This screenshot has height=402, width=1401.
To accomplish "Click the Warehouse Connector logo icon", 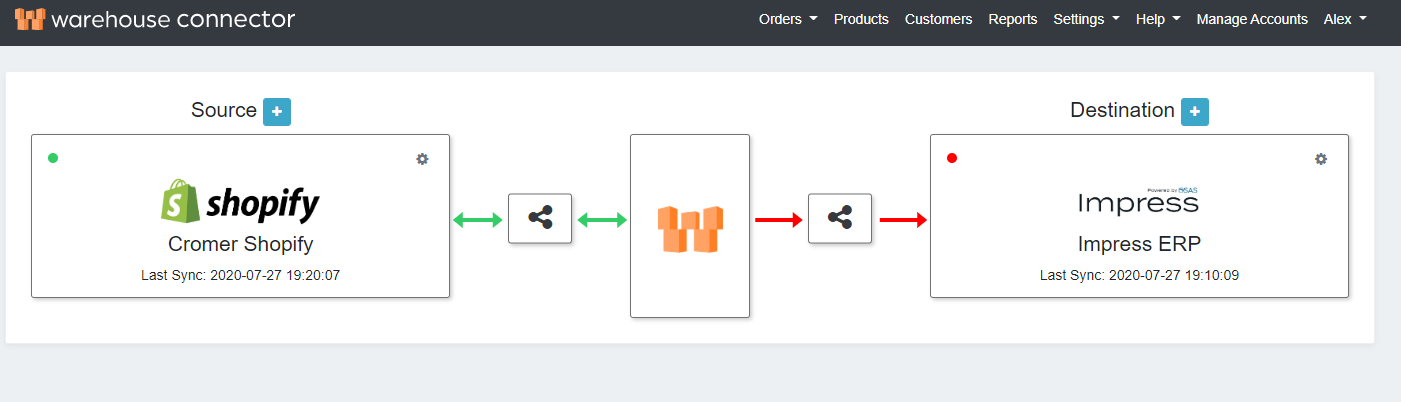I will [x=29, y=18].
